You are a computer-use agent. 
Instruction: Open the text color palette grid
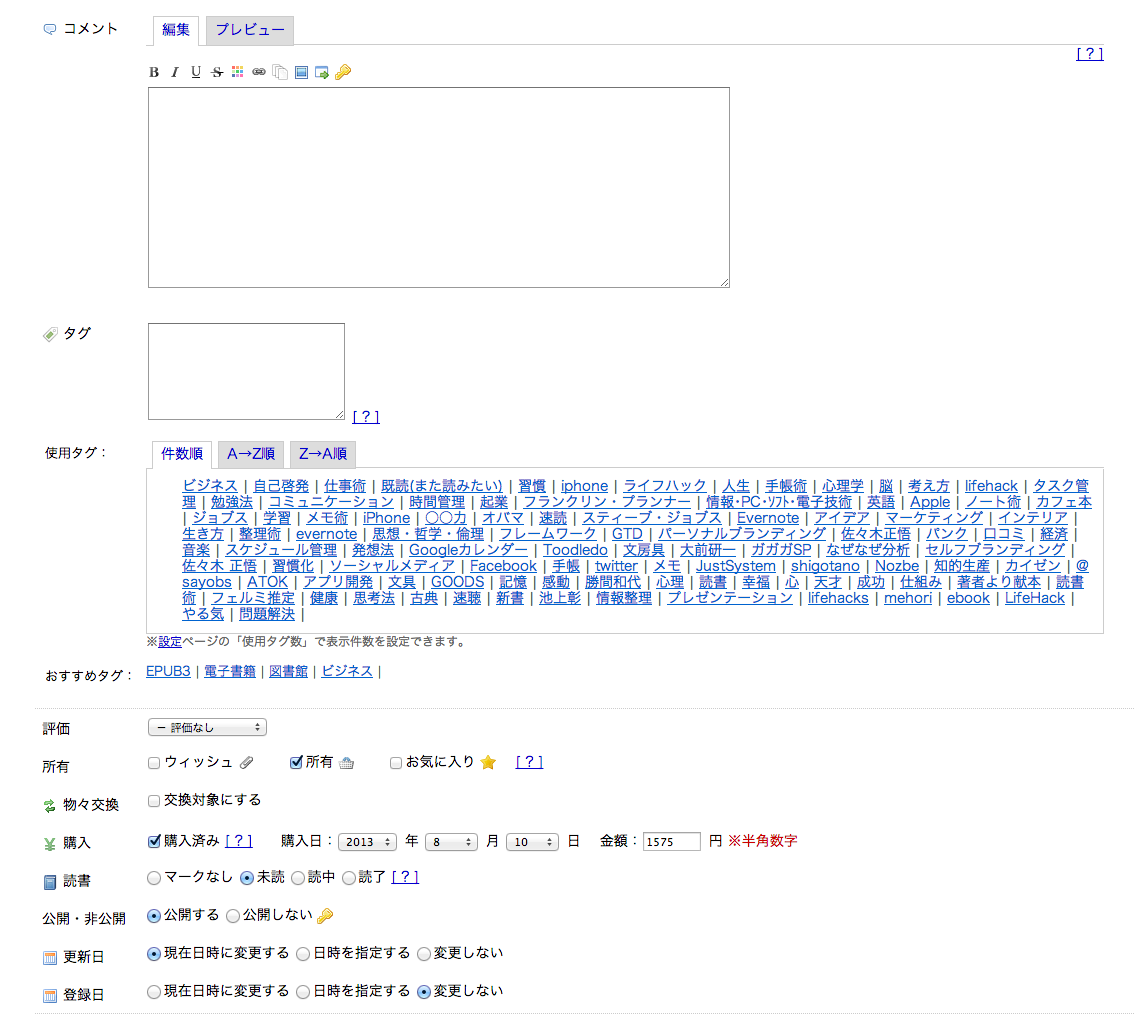coord(238,72)
